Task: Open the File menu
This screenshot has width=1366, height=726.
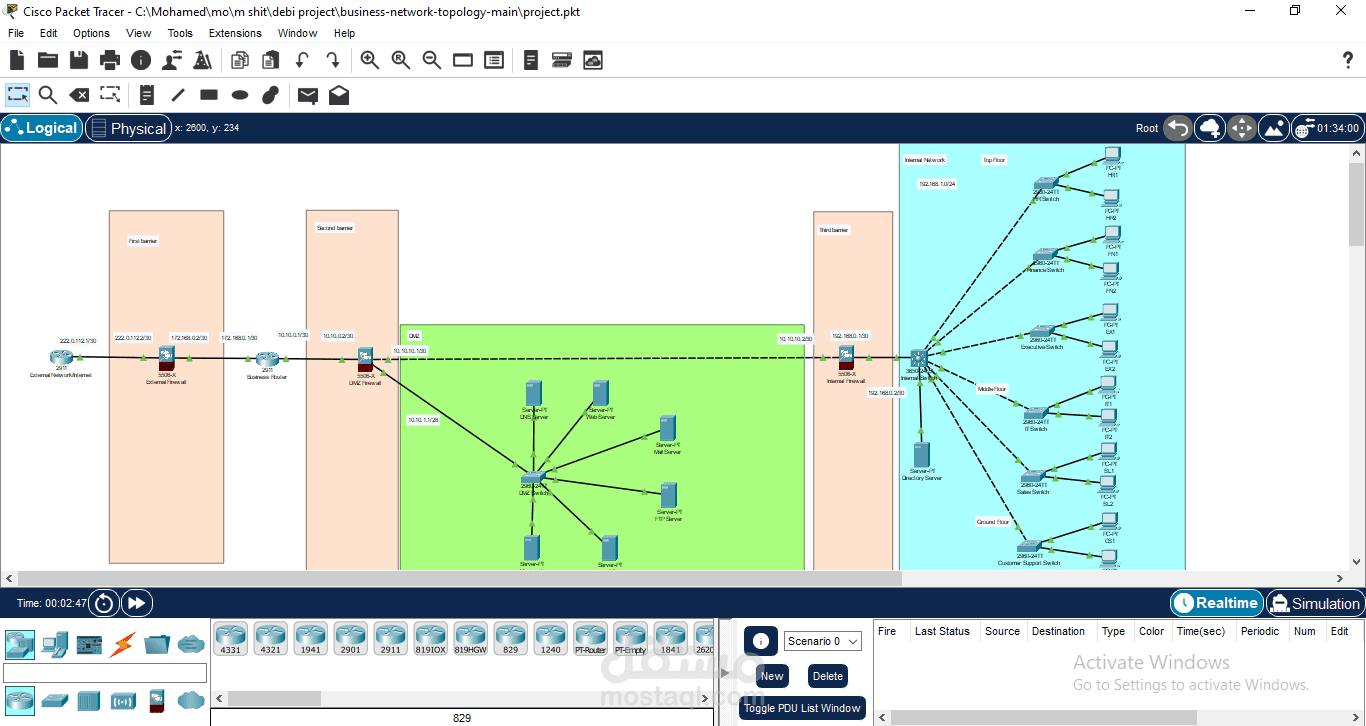Action: (16, 33)
